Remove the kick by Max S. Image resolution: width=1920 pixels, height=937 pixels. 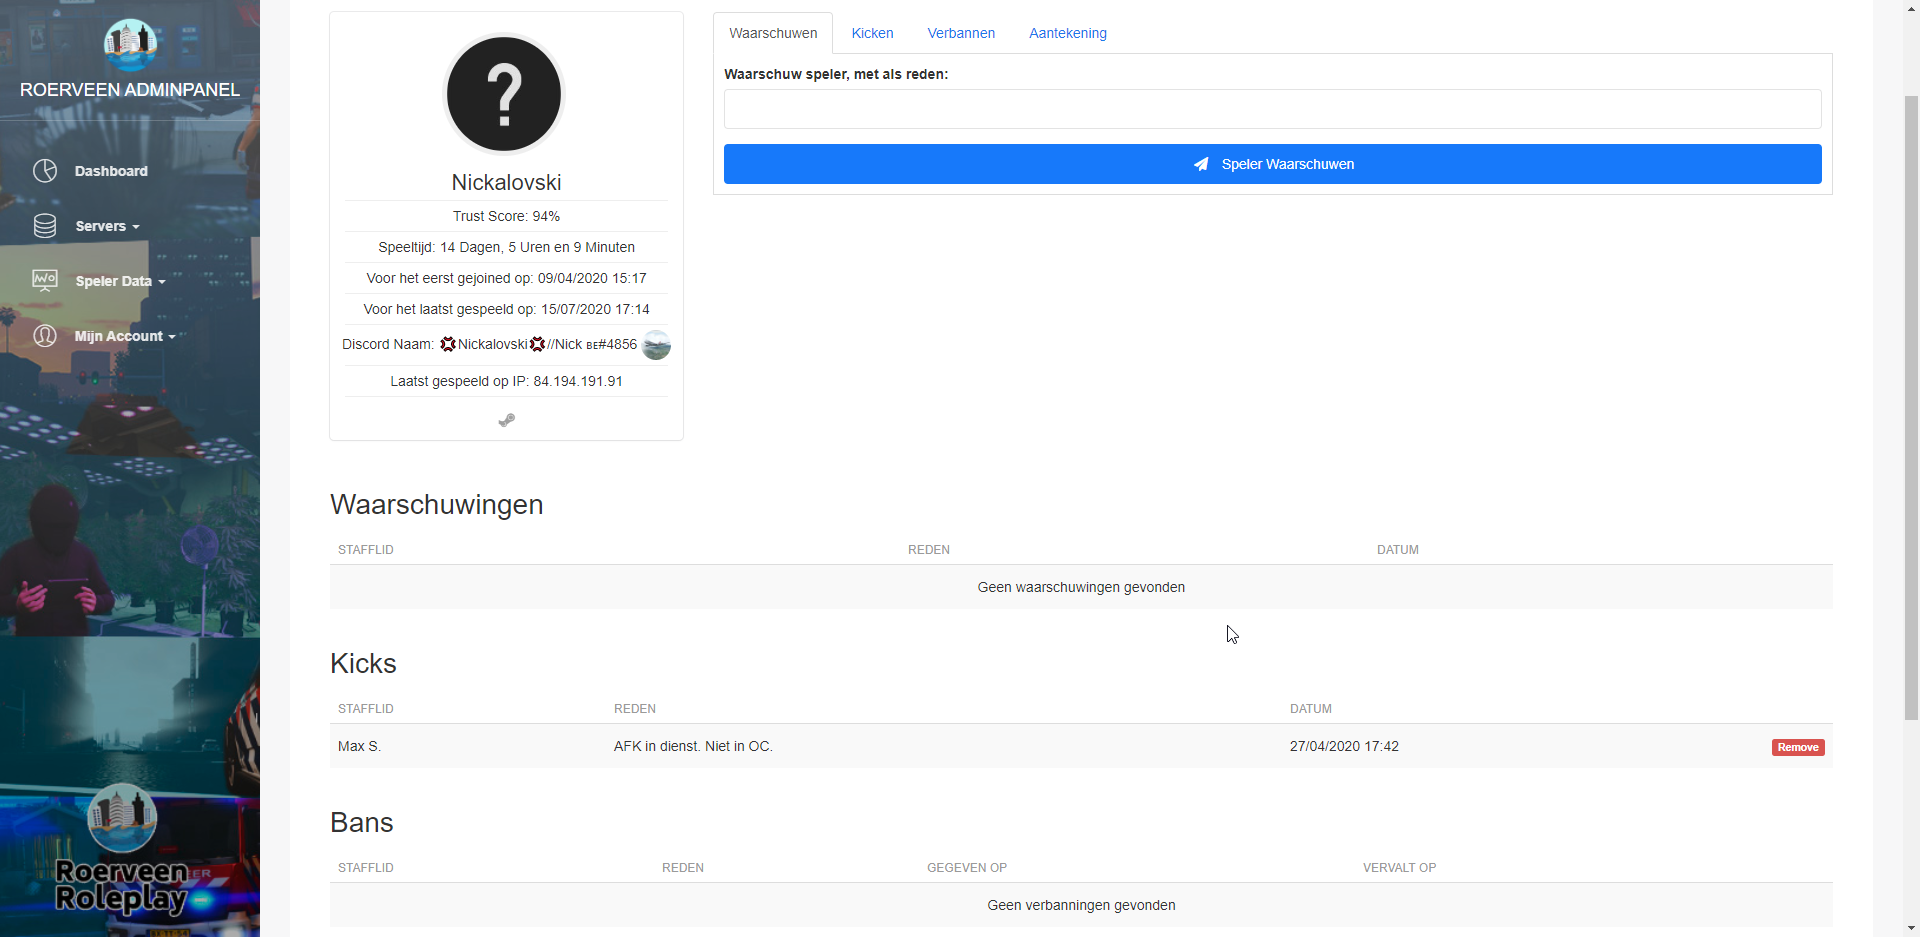[x=1797, y=747]
